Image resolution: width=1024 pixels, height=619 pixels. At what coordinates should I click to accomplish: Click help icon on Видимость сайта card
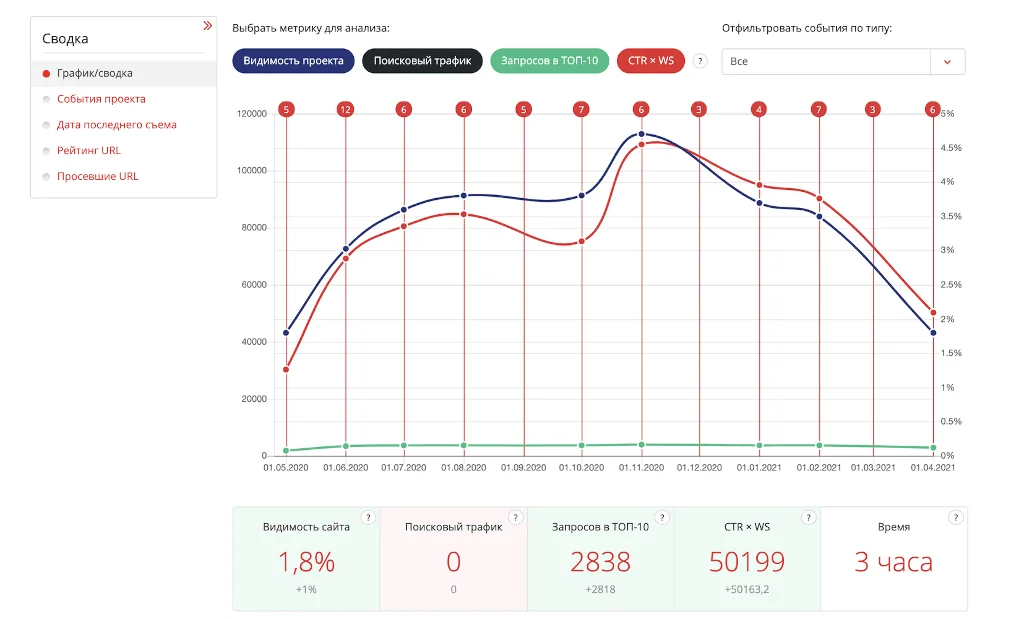click(x=368, y=517)
